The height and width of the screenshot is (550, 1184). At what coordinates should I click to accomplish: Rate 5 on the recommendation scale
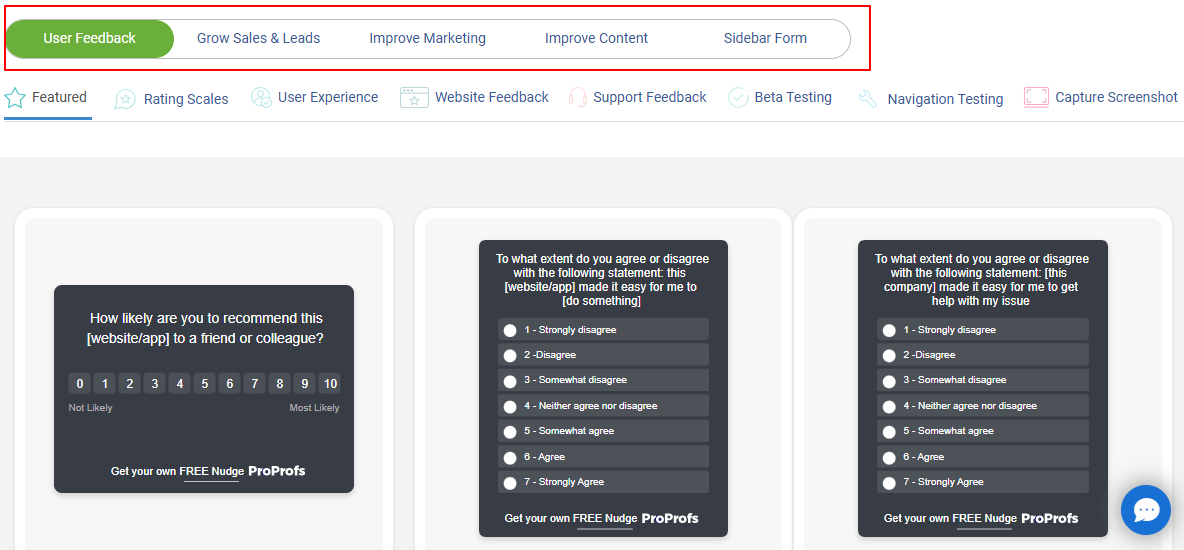[204, 383]
